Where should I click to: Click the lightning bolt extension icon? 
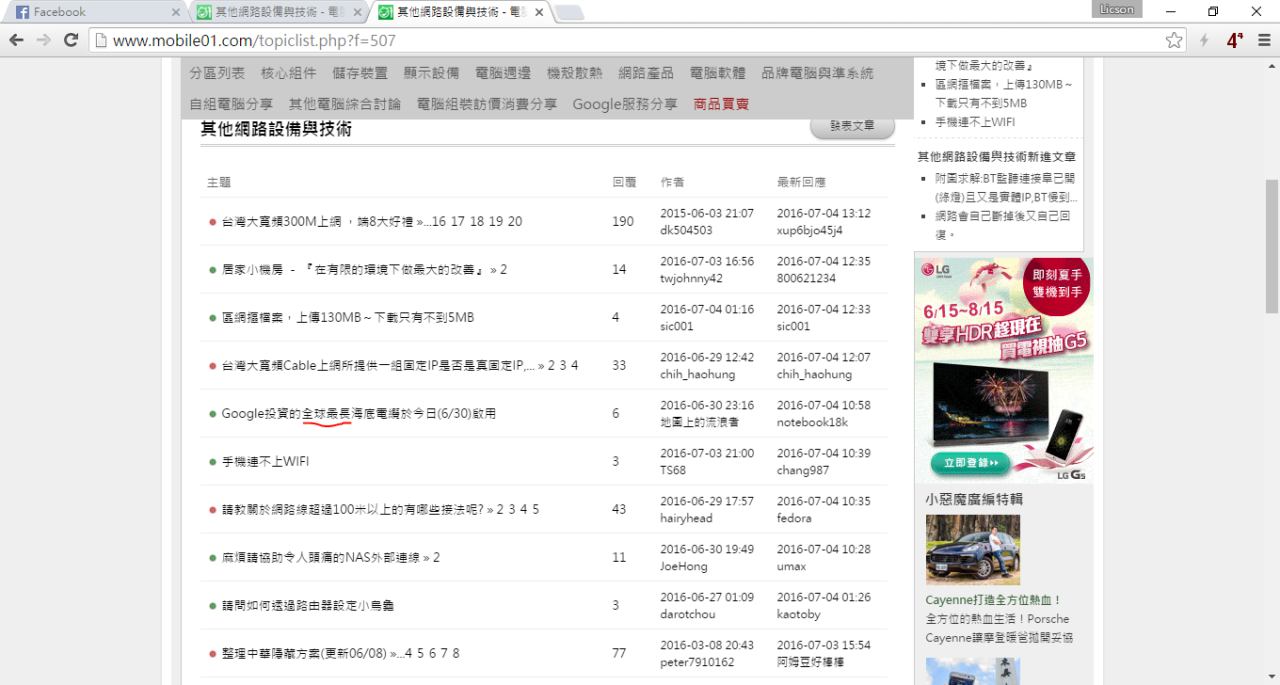point(1205,40)
